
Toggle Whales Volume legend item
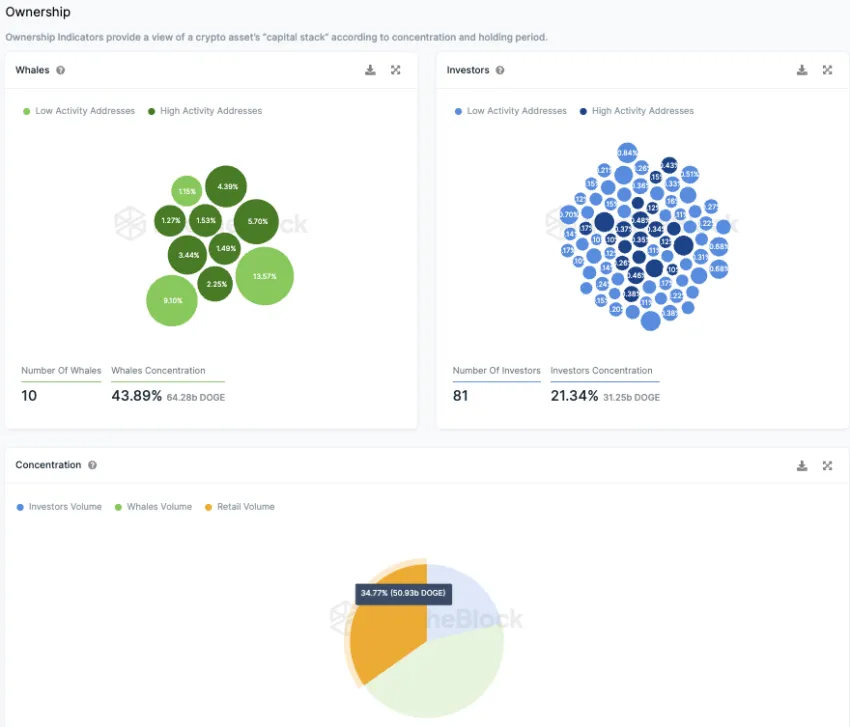[x=153, y=507]
